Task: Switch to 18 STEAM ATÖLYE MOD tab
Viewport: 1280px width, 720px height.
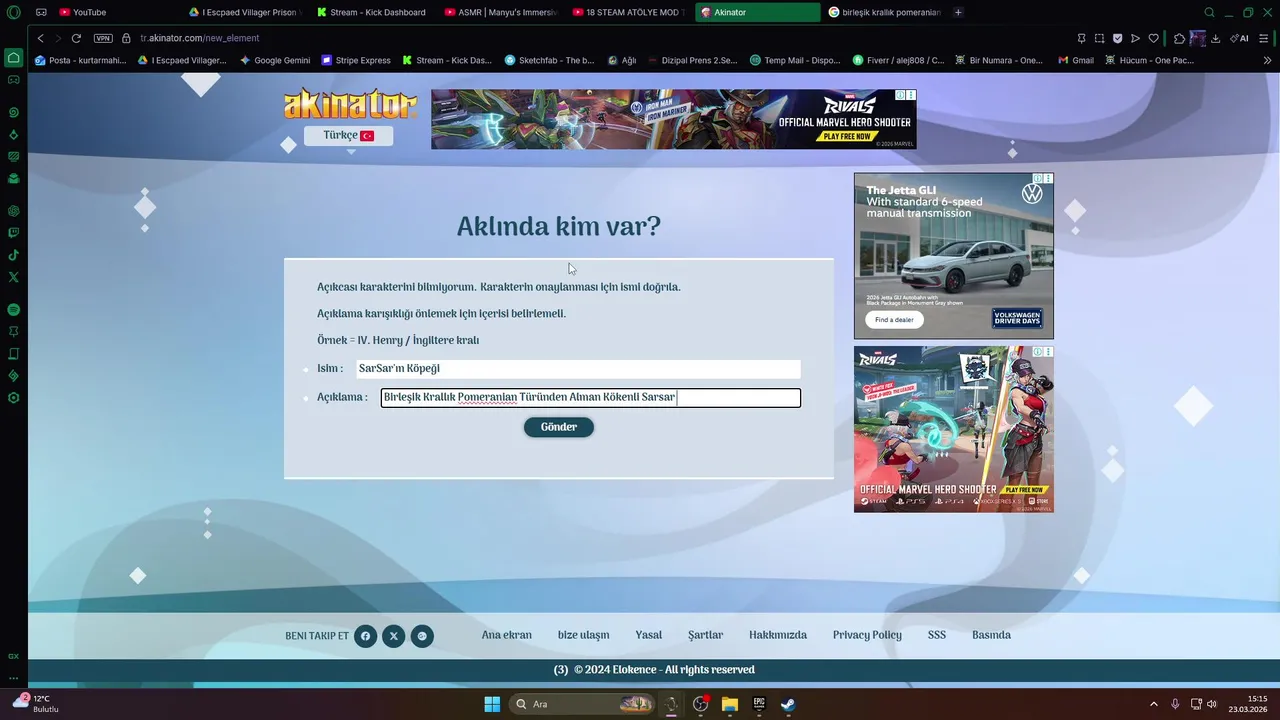Action: pos(629,12)
